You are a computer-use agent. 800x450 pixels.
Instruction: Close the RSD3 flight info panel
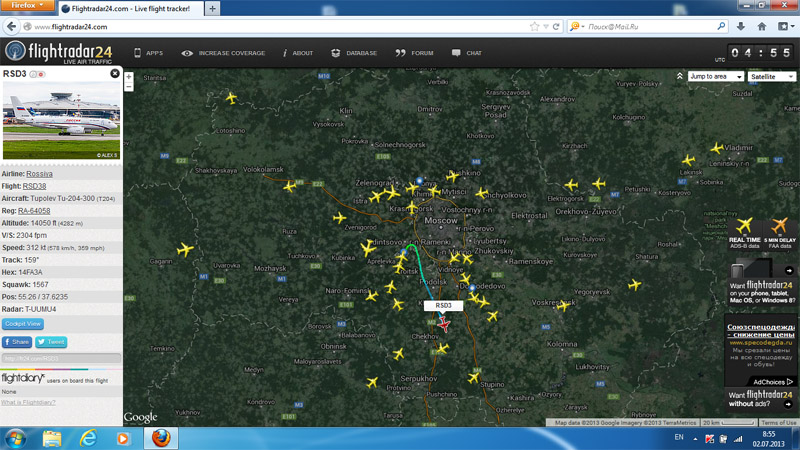click(115, 74)
